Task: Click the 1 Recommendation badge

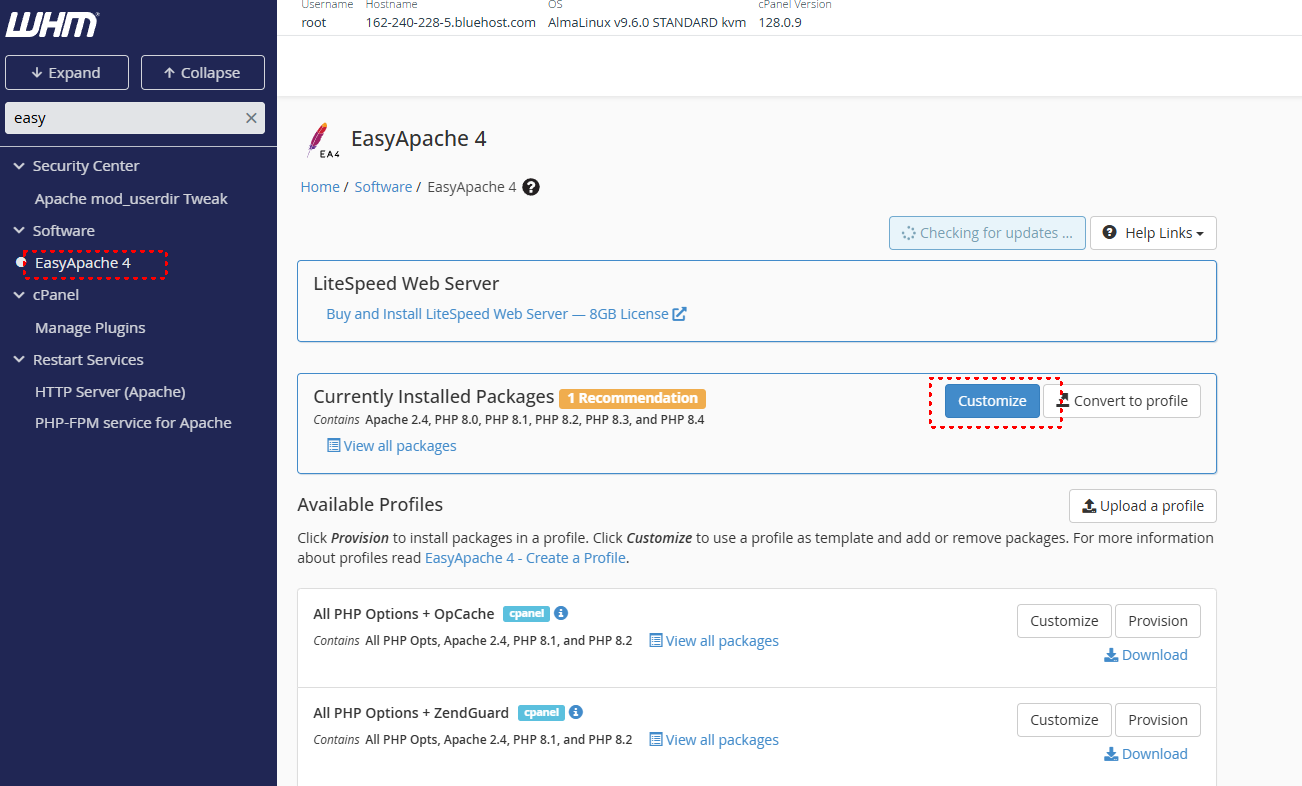Action: (632, 398)
